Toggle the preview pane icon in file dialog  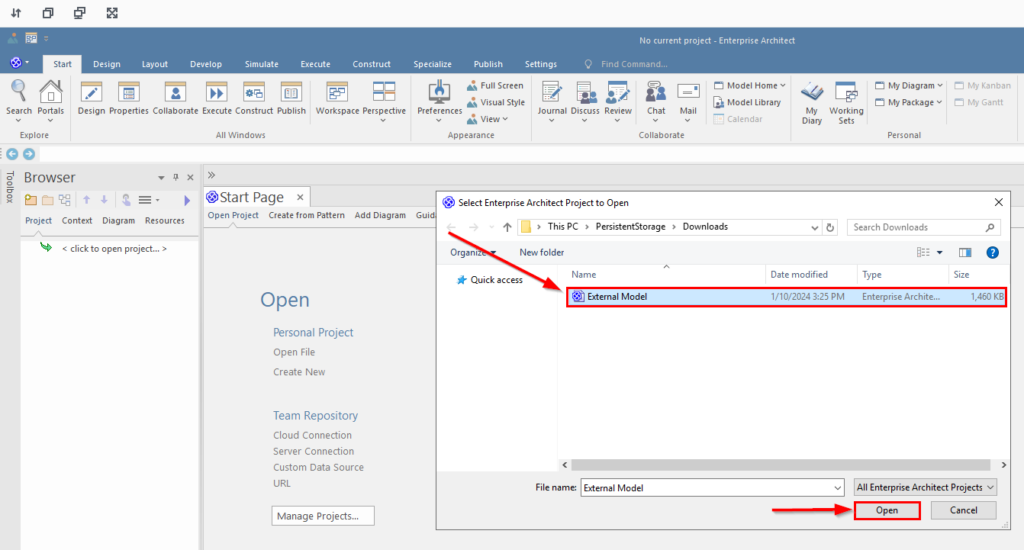965,253
